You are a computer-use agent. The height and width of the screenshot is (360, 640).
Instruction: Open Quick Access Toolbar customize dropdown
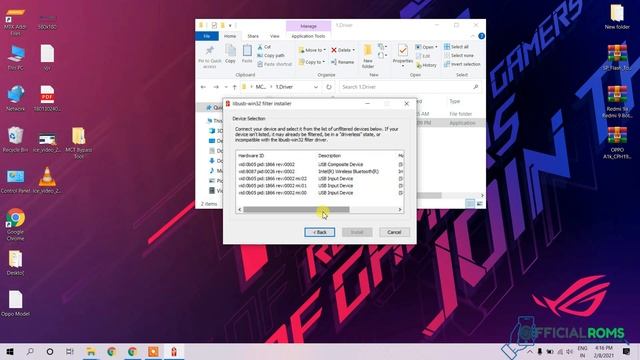coord(230,25)
